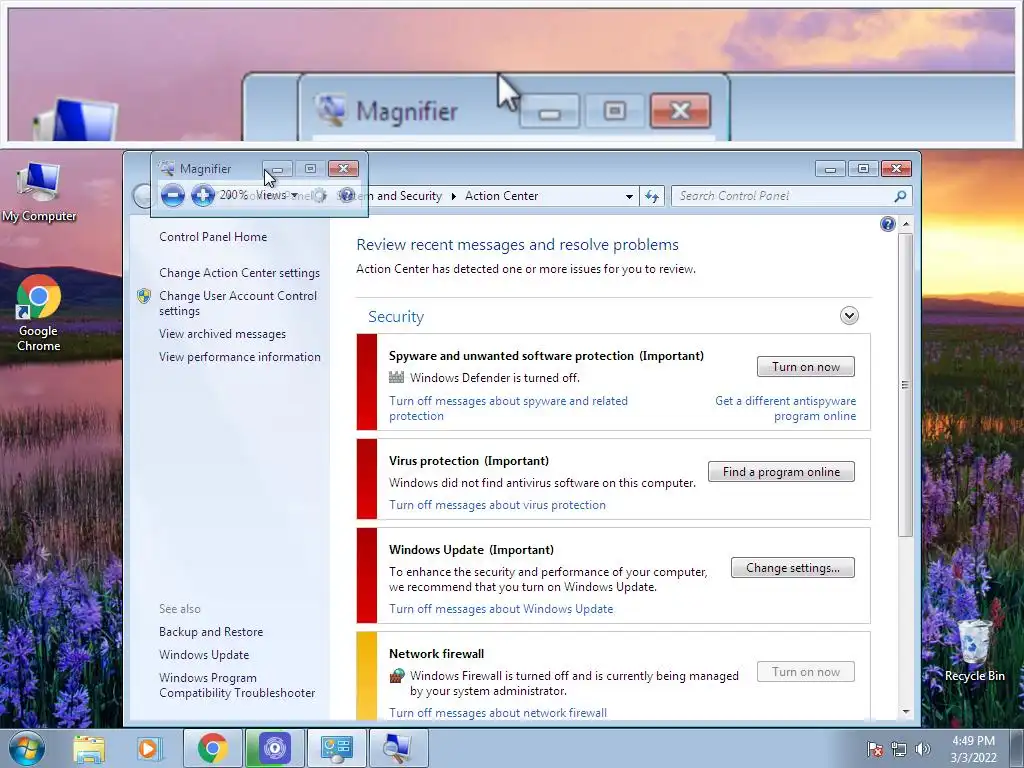Open the Magnifier Views dropdown
The image size is (1024, 768).
pyautogui.click(x=277, y=195)
